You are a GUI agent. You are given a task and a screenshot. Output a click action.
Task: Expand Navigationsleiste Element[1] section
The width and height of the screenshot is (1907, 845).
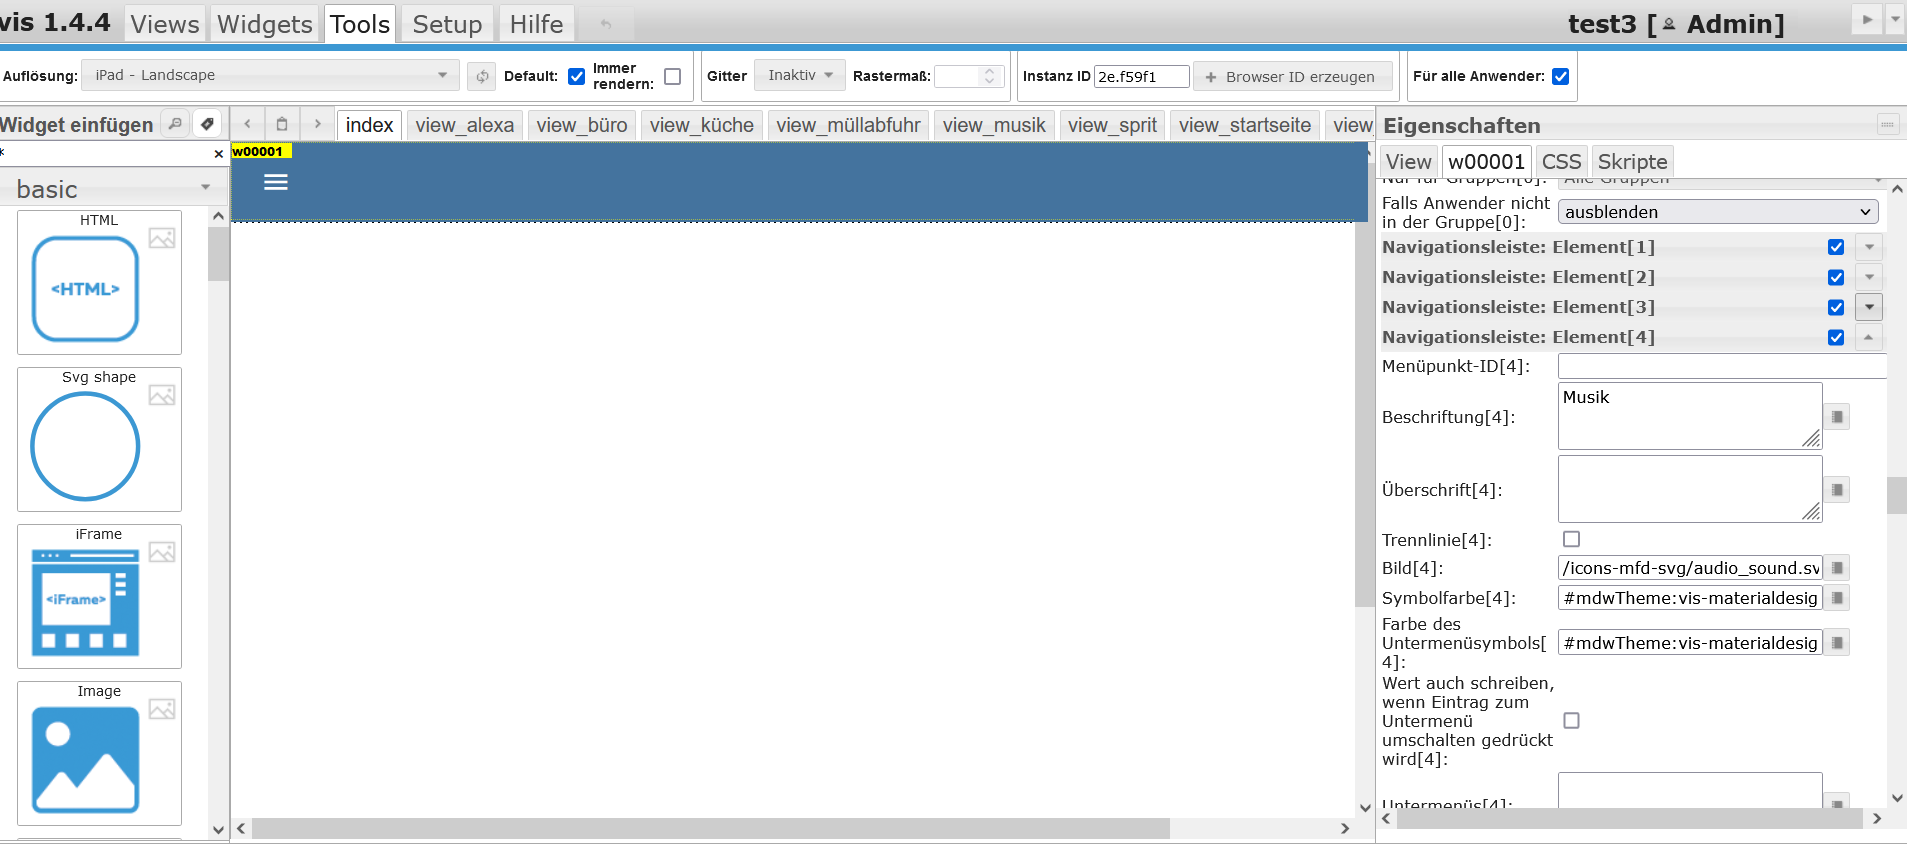(x=1869, y=247)
